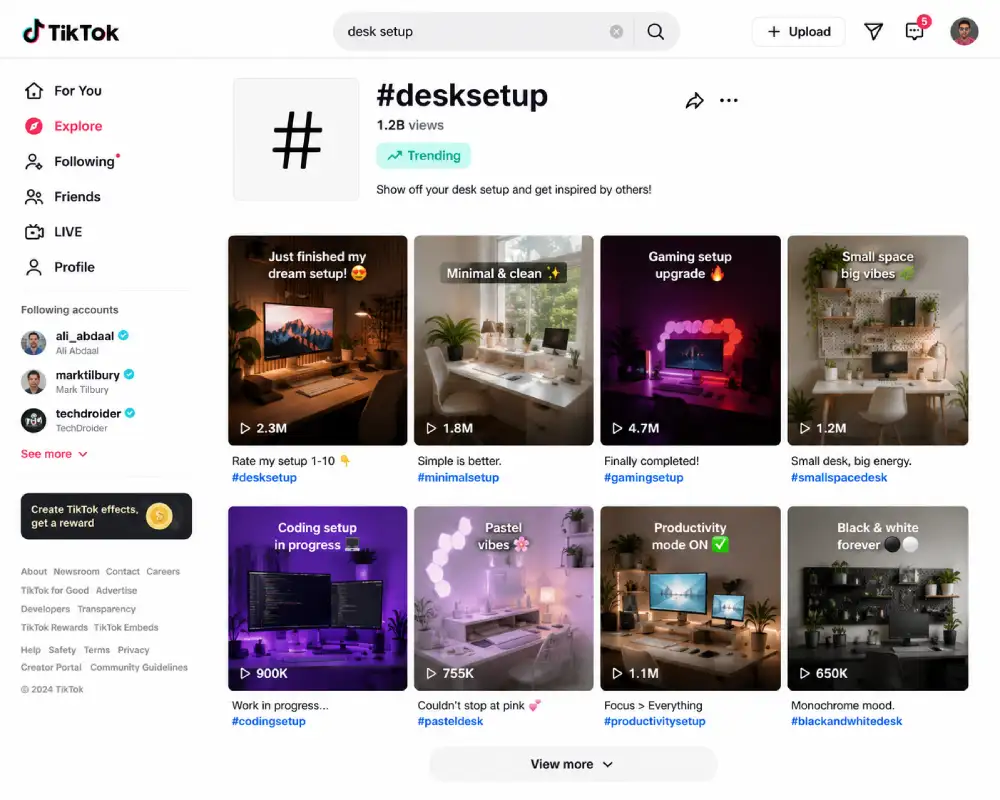
Task: Click the magnifier search icon
Action: 656,31
